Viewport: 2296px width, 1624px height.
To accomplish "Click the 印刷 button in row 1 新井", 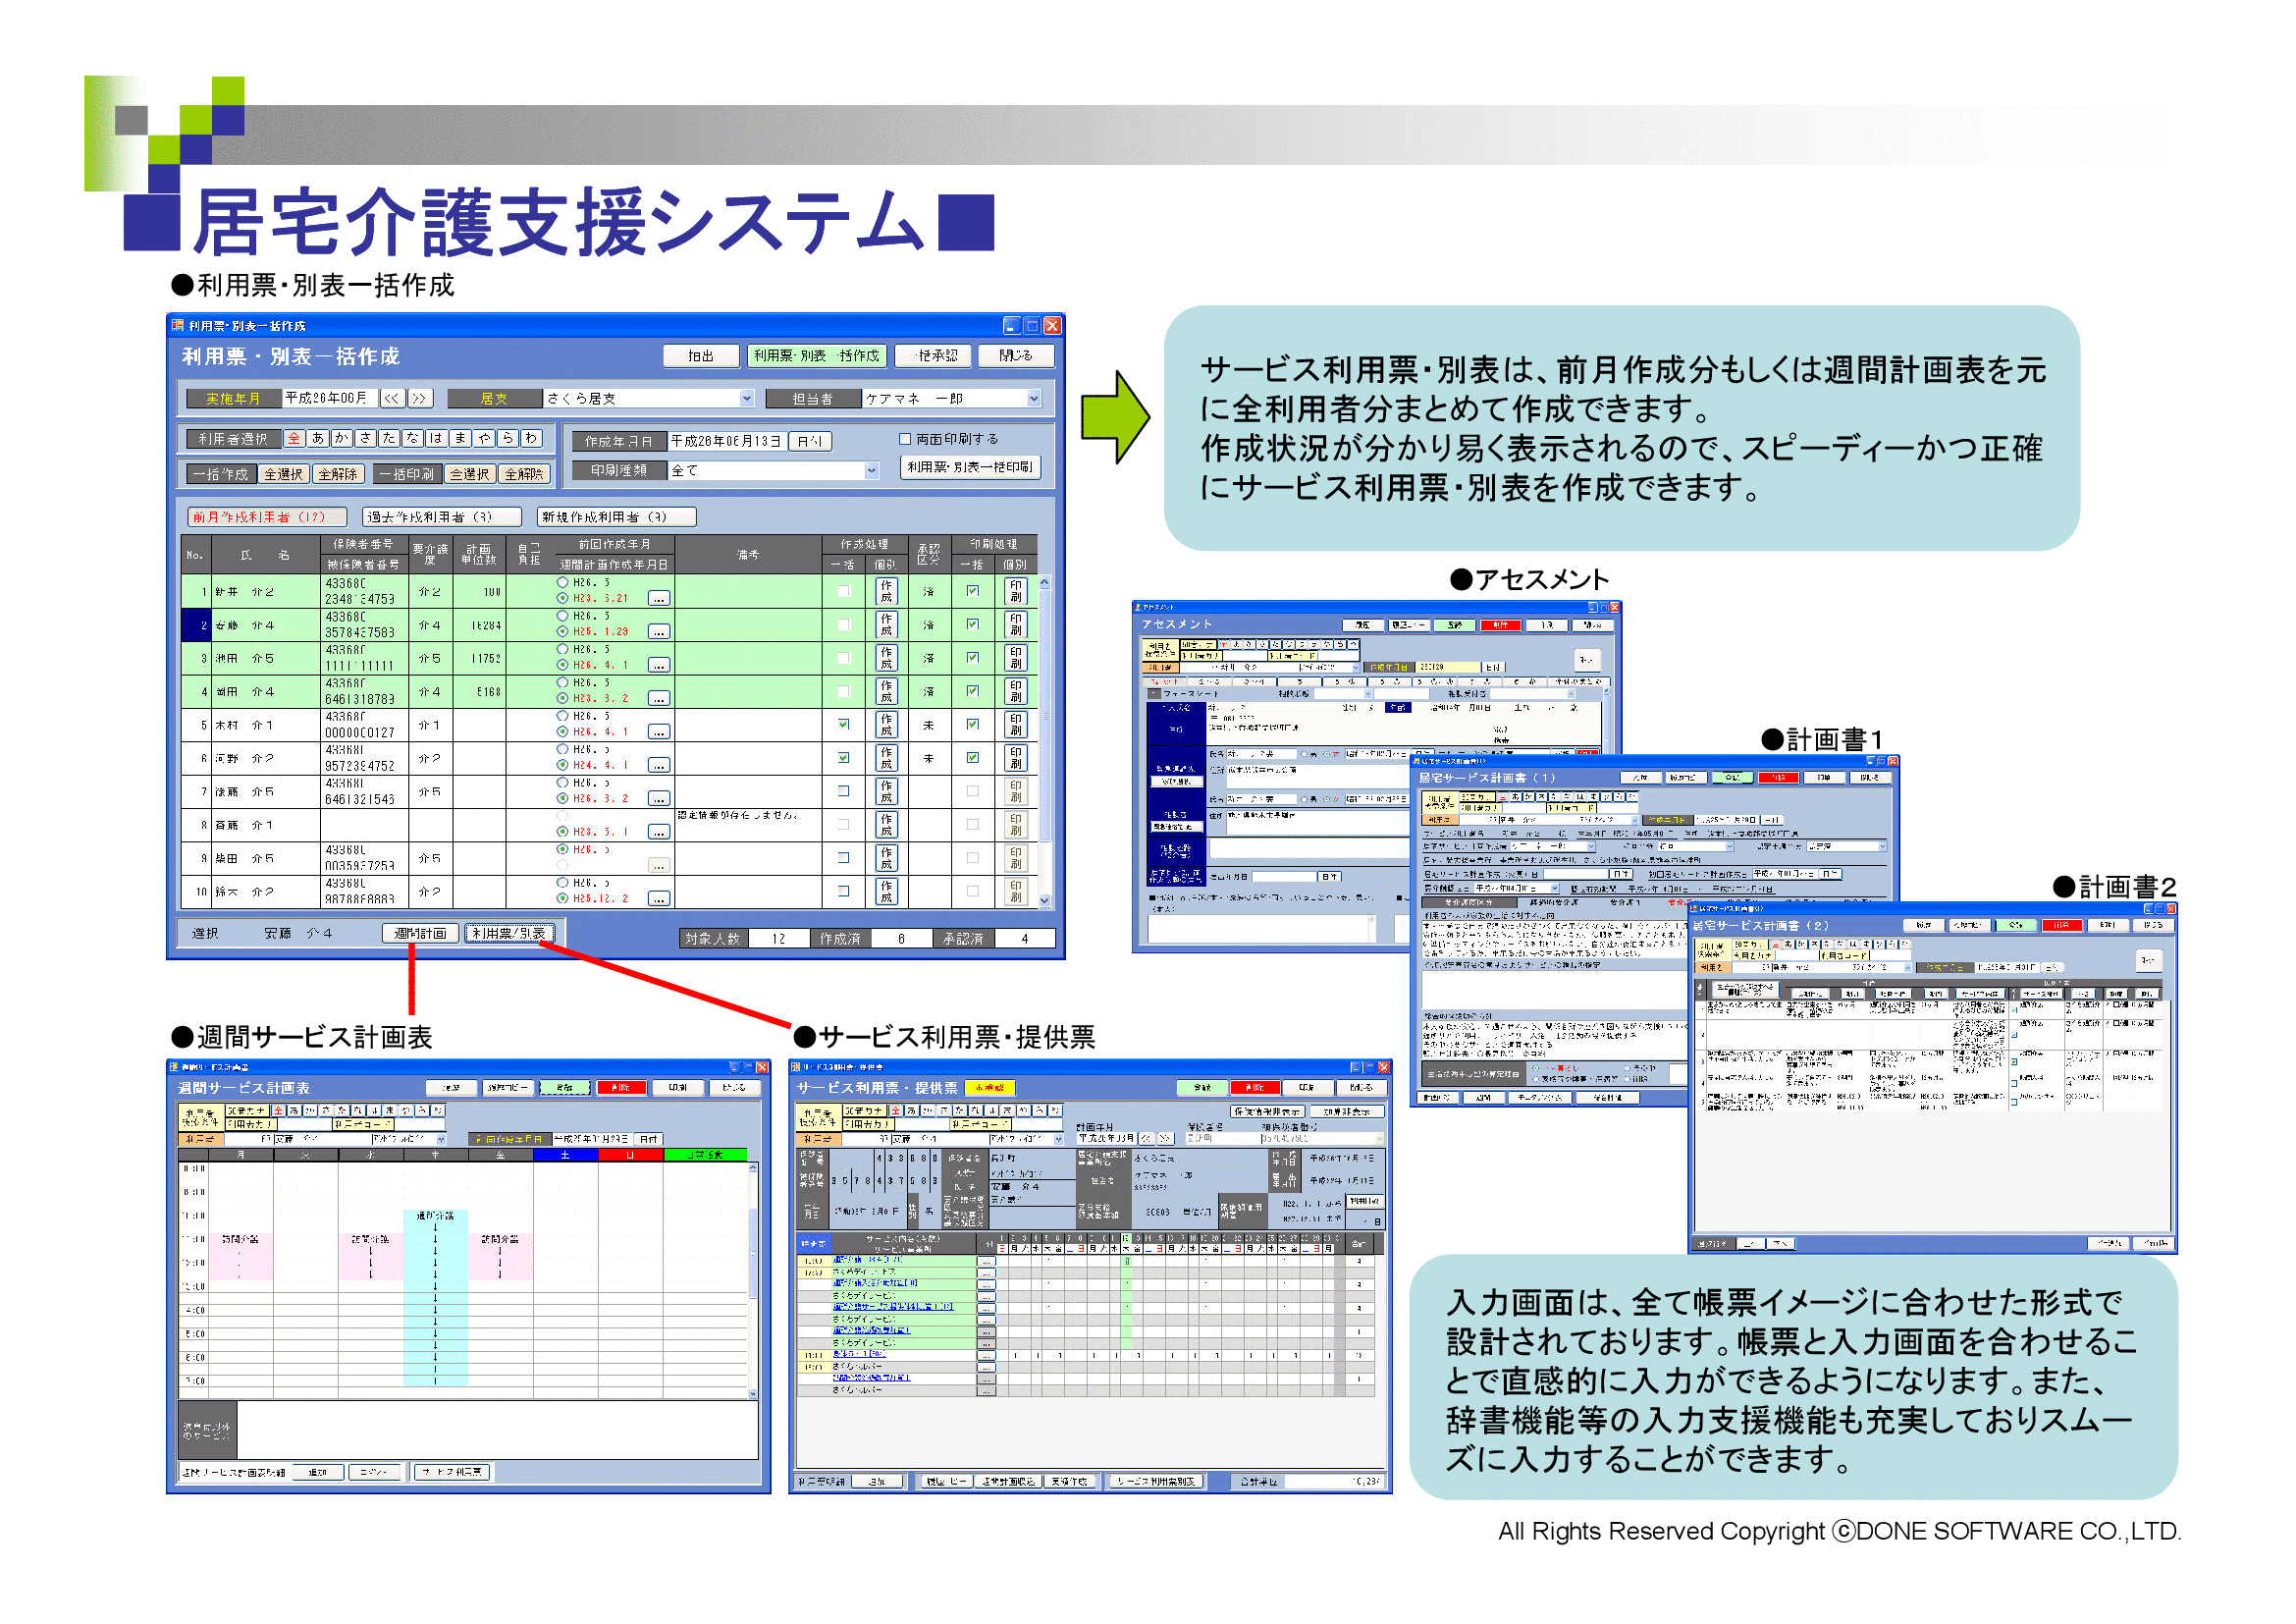I will point(1016,591).
